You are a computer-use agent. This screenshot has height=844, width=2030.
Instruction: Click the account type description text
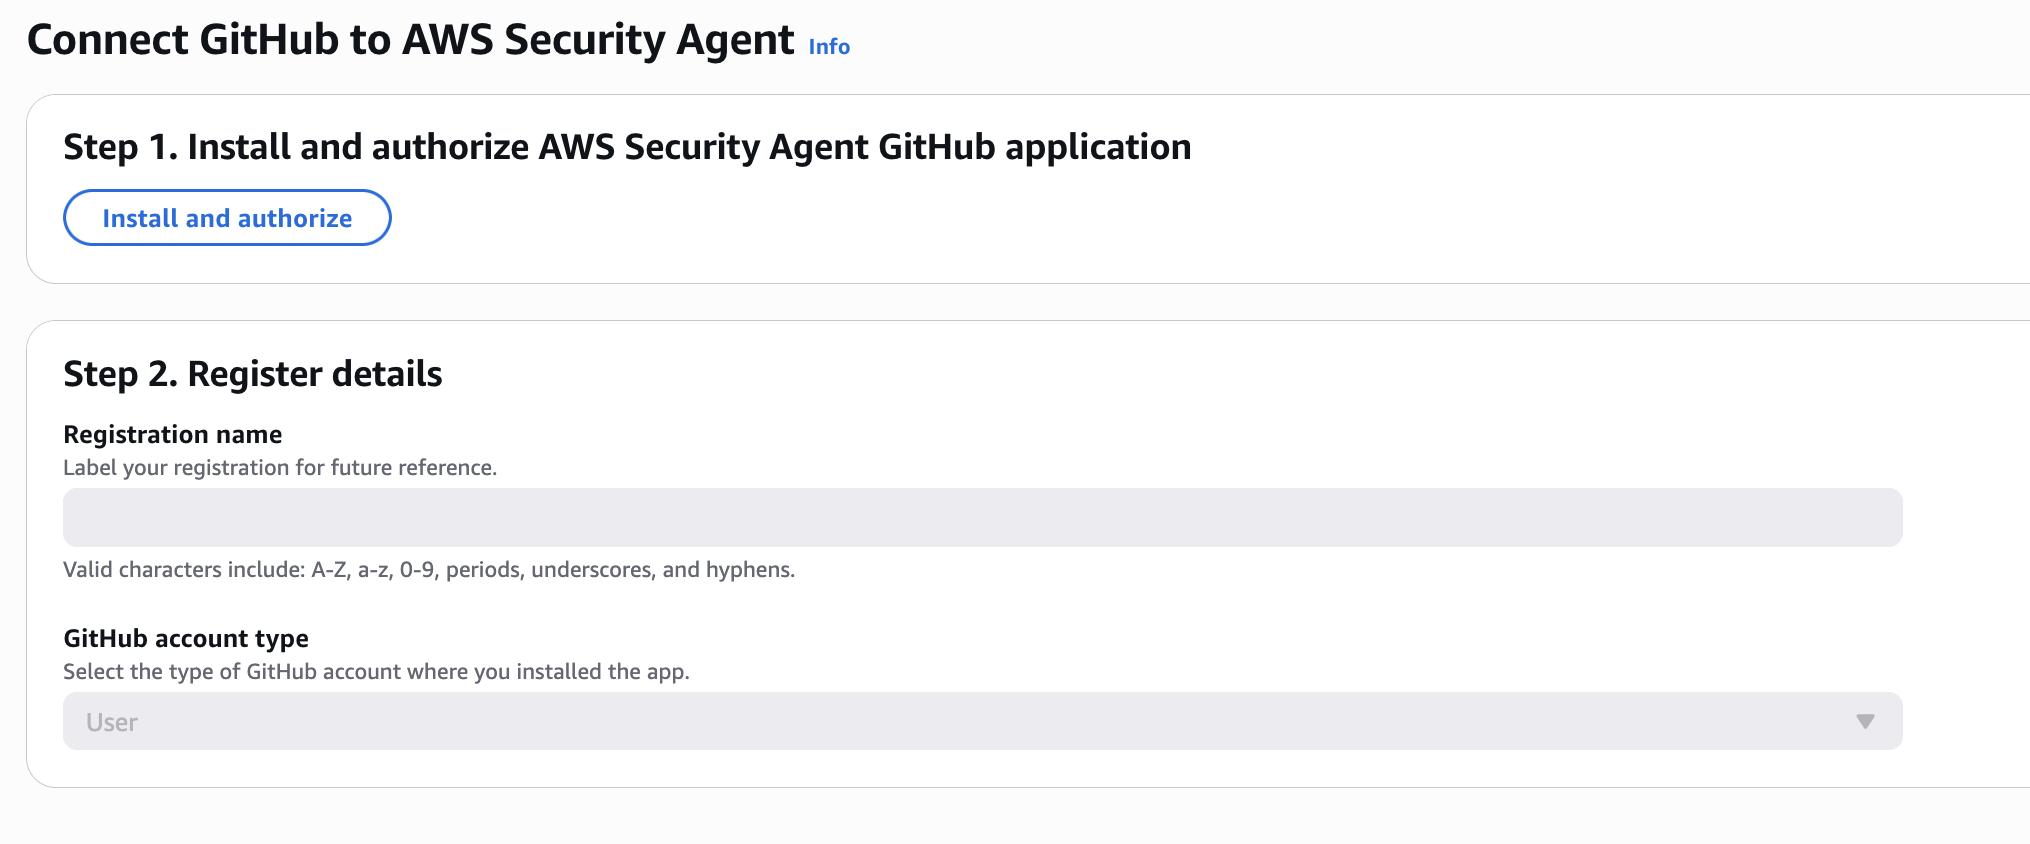[x=376, y=672]
